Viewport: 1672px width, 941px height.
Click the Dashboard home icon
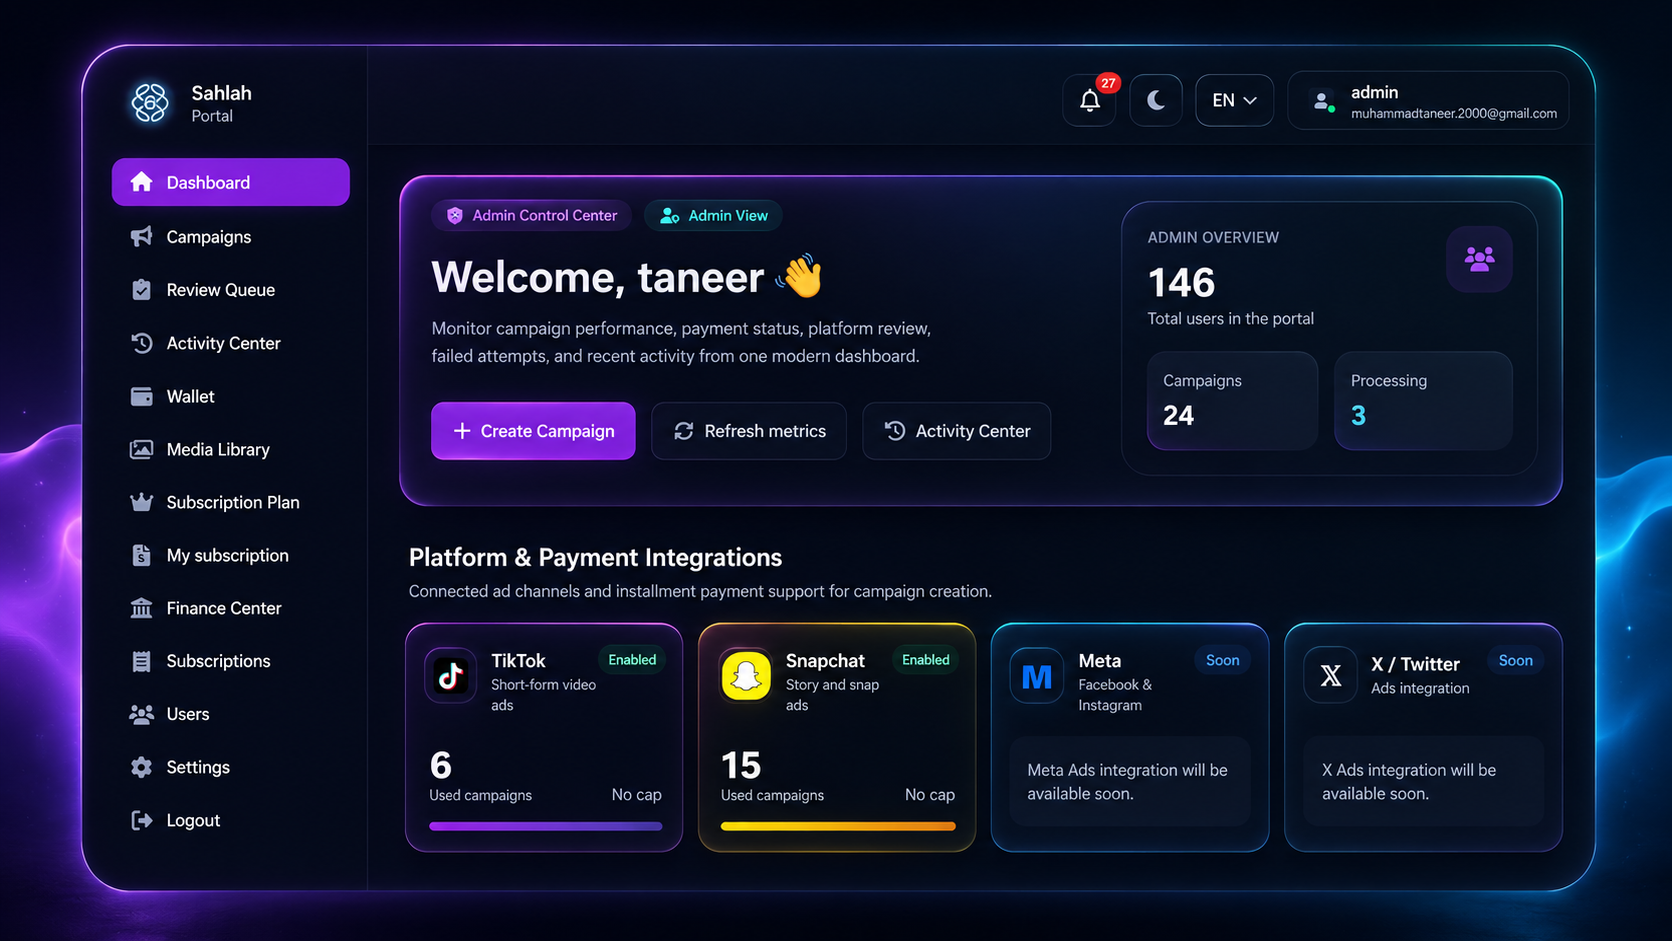[x=141, y=181]
